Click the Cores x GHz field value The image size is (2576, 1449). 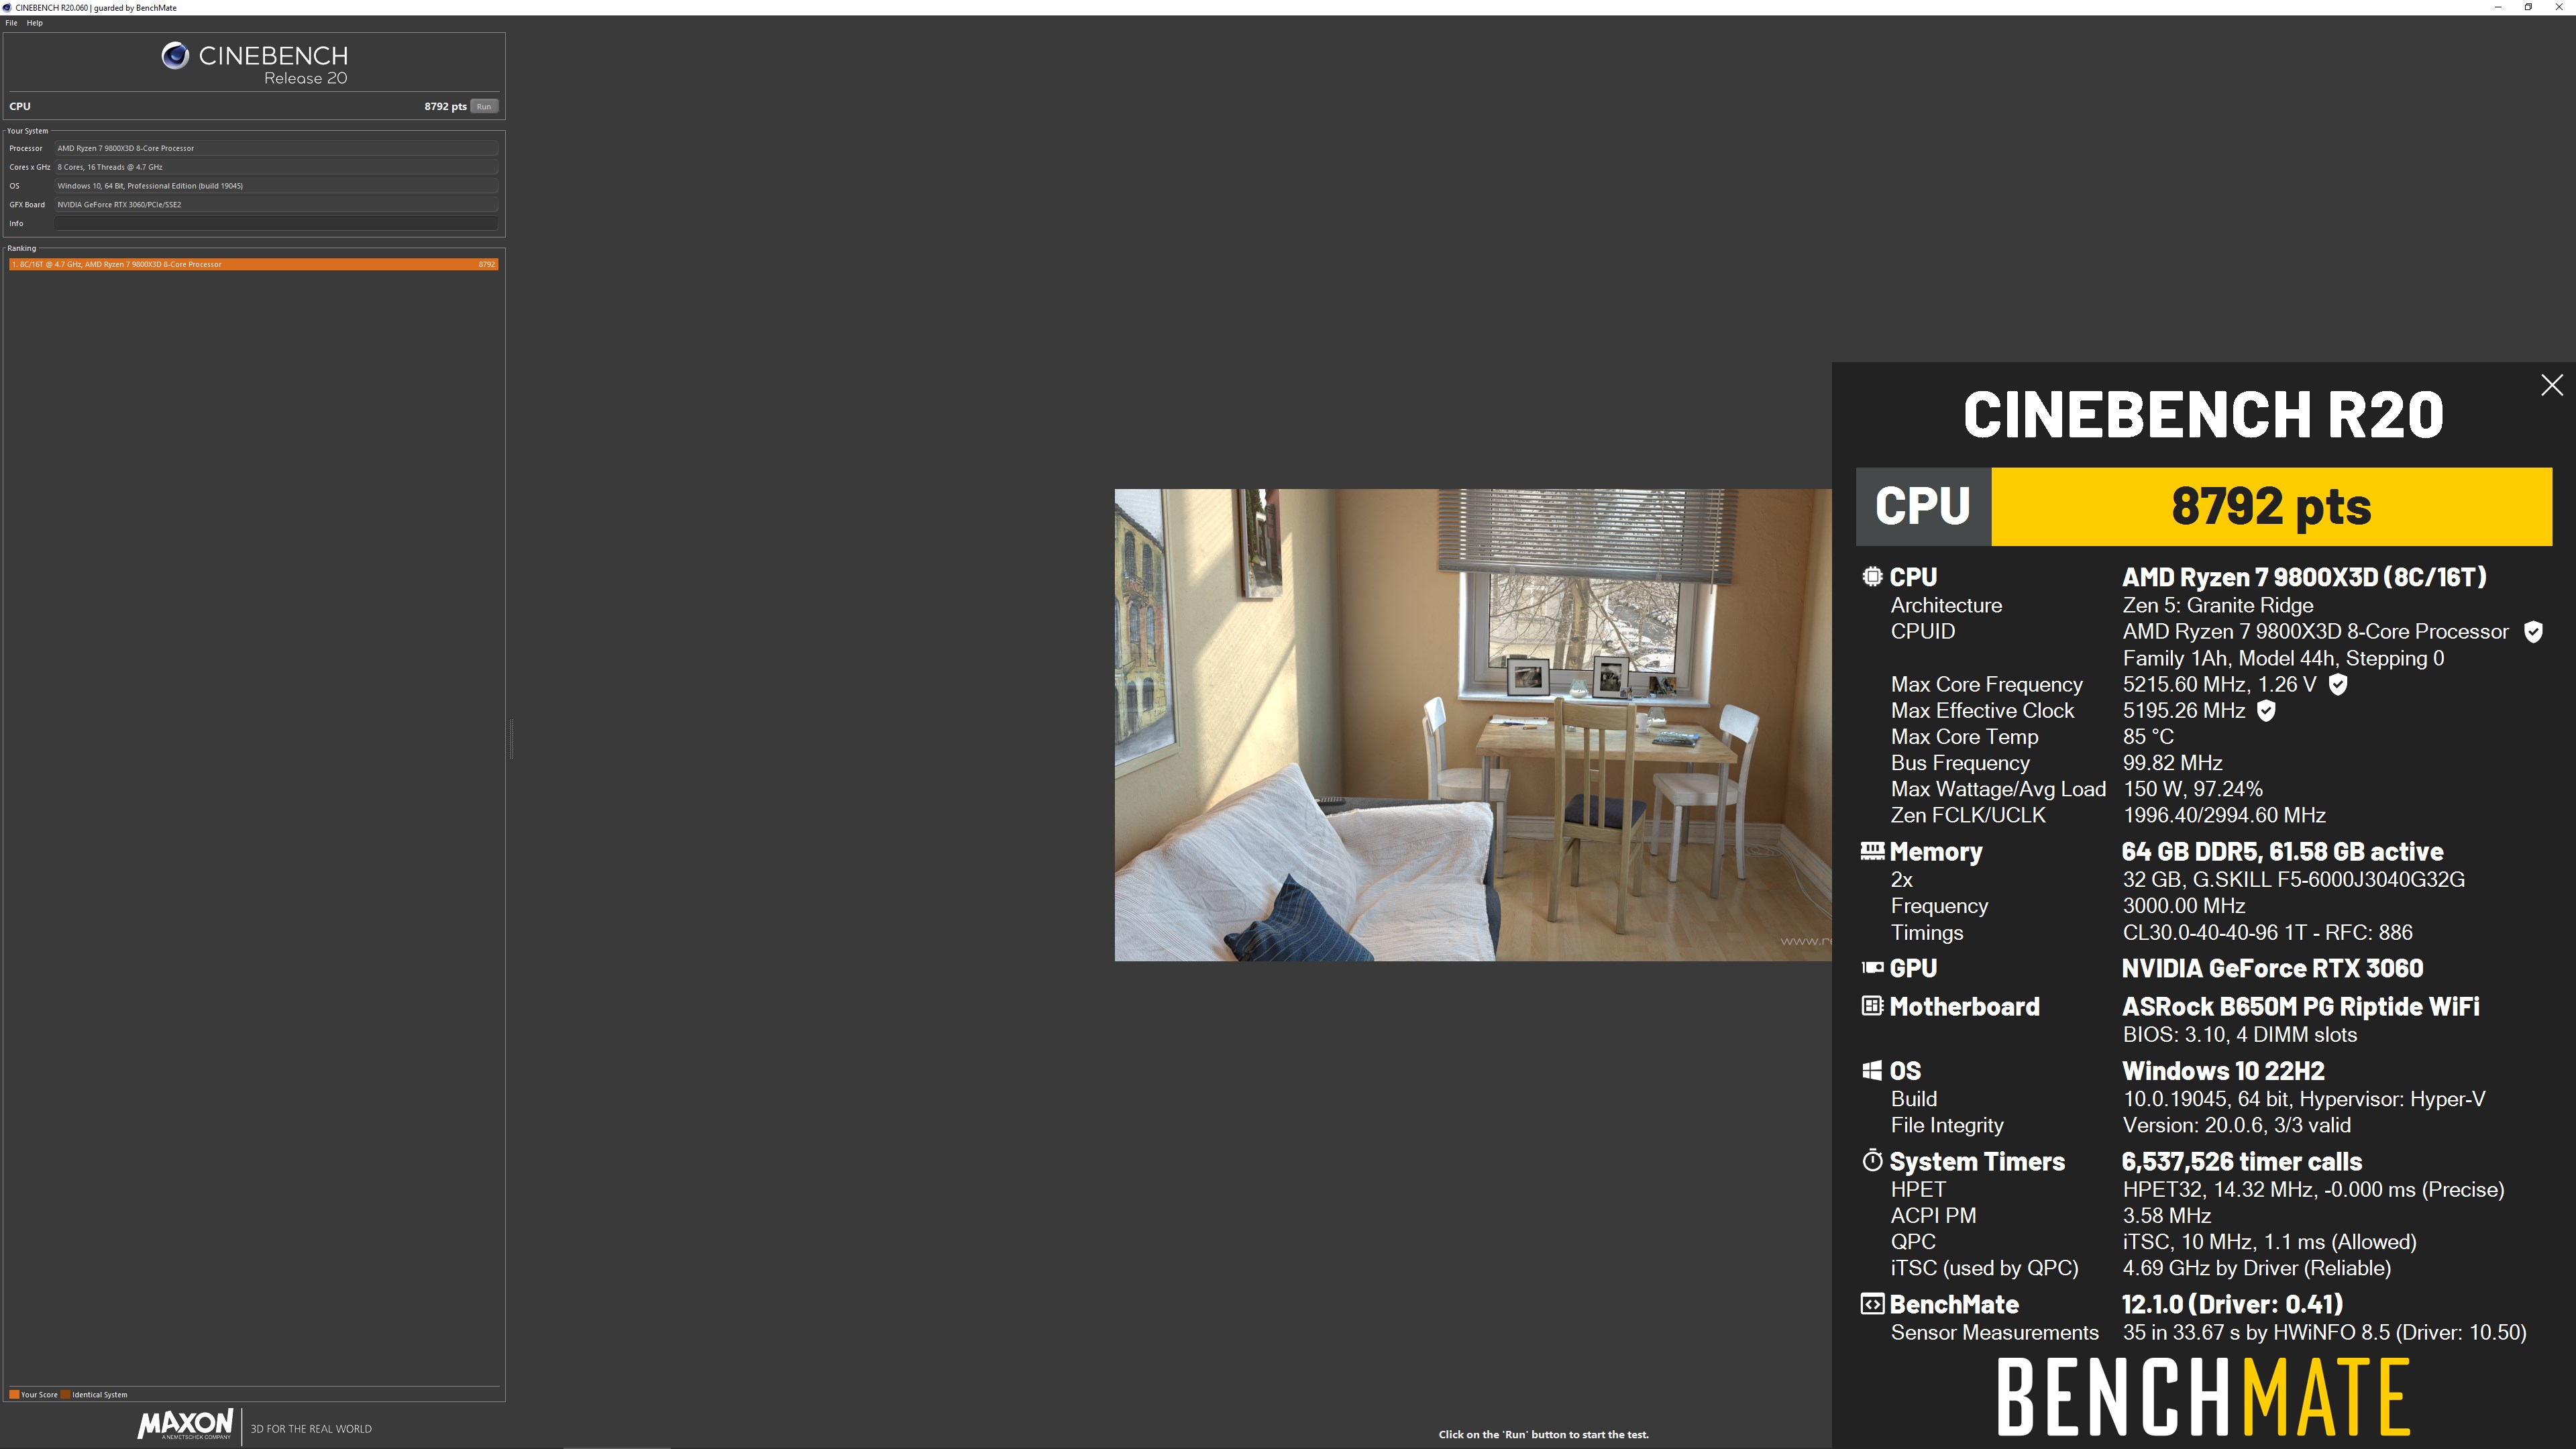point(276,167)
